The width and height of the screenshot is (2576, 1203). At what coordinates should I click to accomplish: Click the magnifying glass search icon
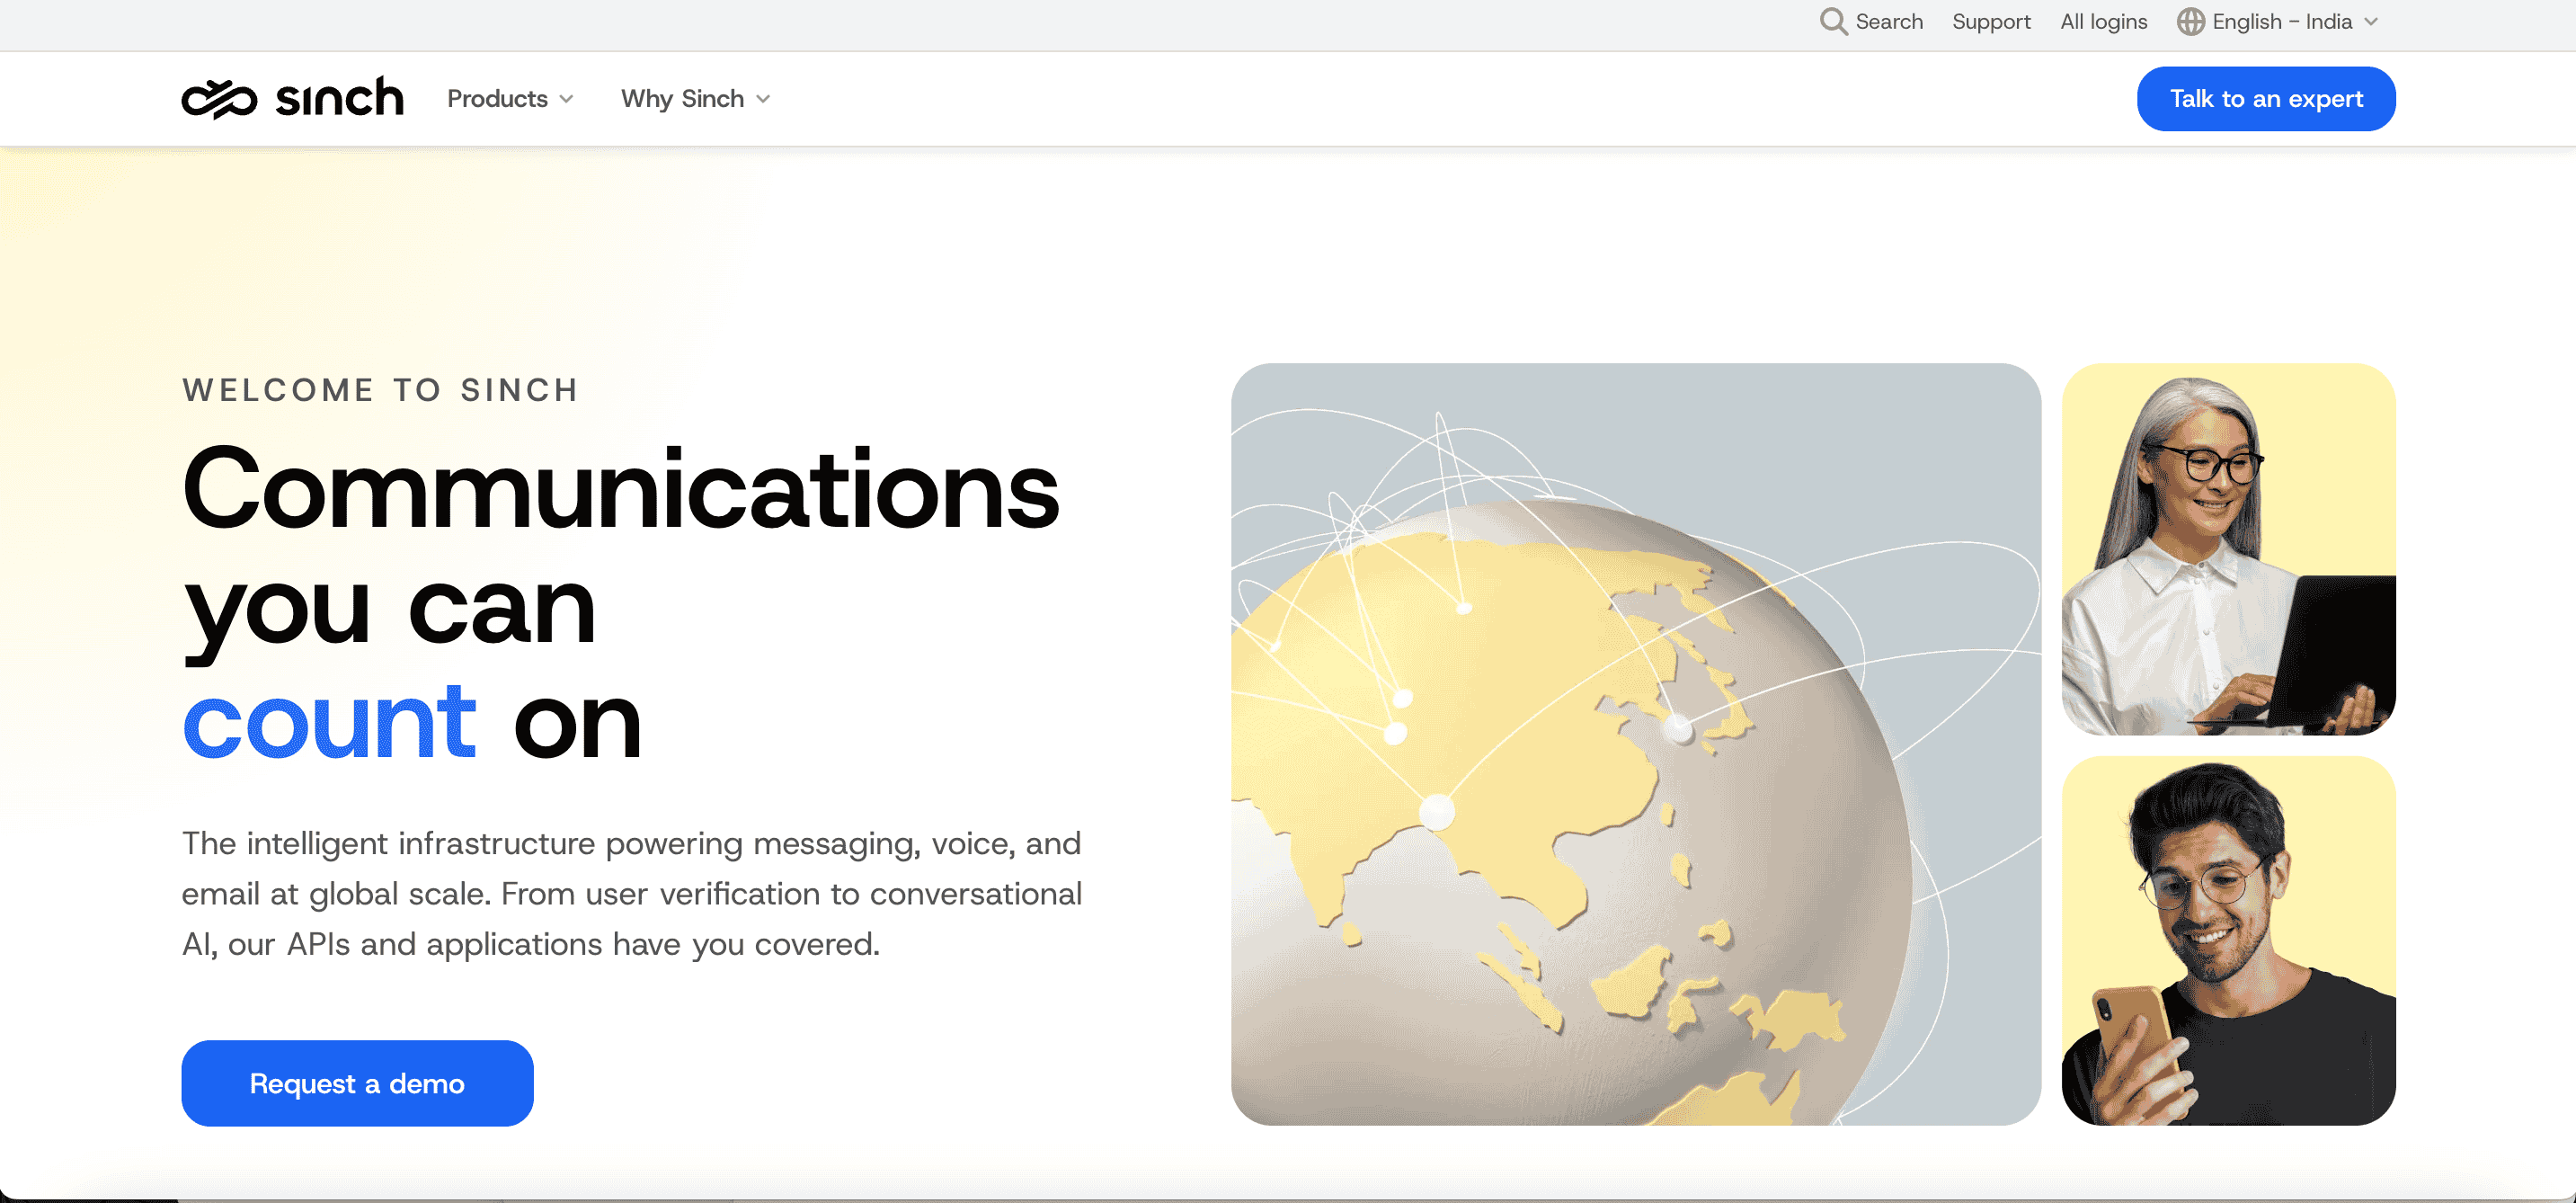(x=1833, y=21)
